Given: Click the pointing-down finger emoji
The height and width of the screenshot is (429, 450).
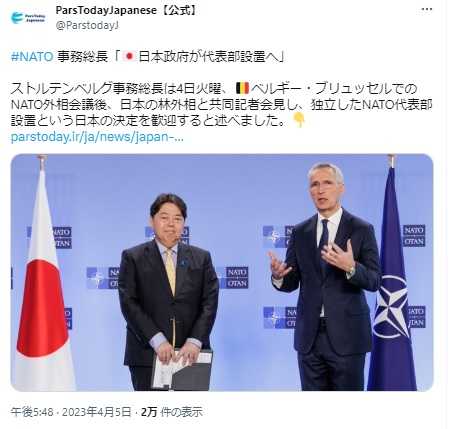Looking at the screenshot, I should click(299, 120).
